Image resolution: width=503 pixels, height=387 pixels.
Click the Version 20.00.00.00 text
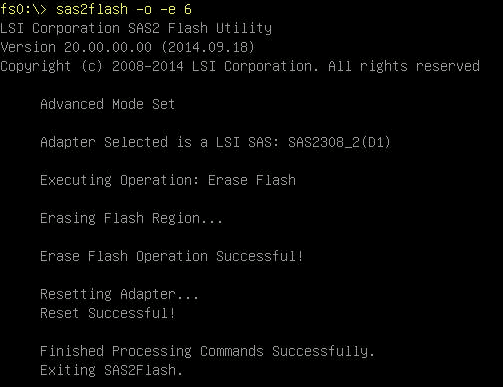pos(76,47)
